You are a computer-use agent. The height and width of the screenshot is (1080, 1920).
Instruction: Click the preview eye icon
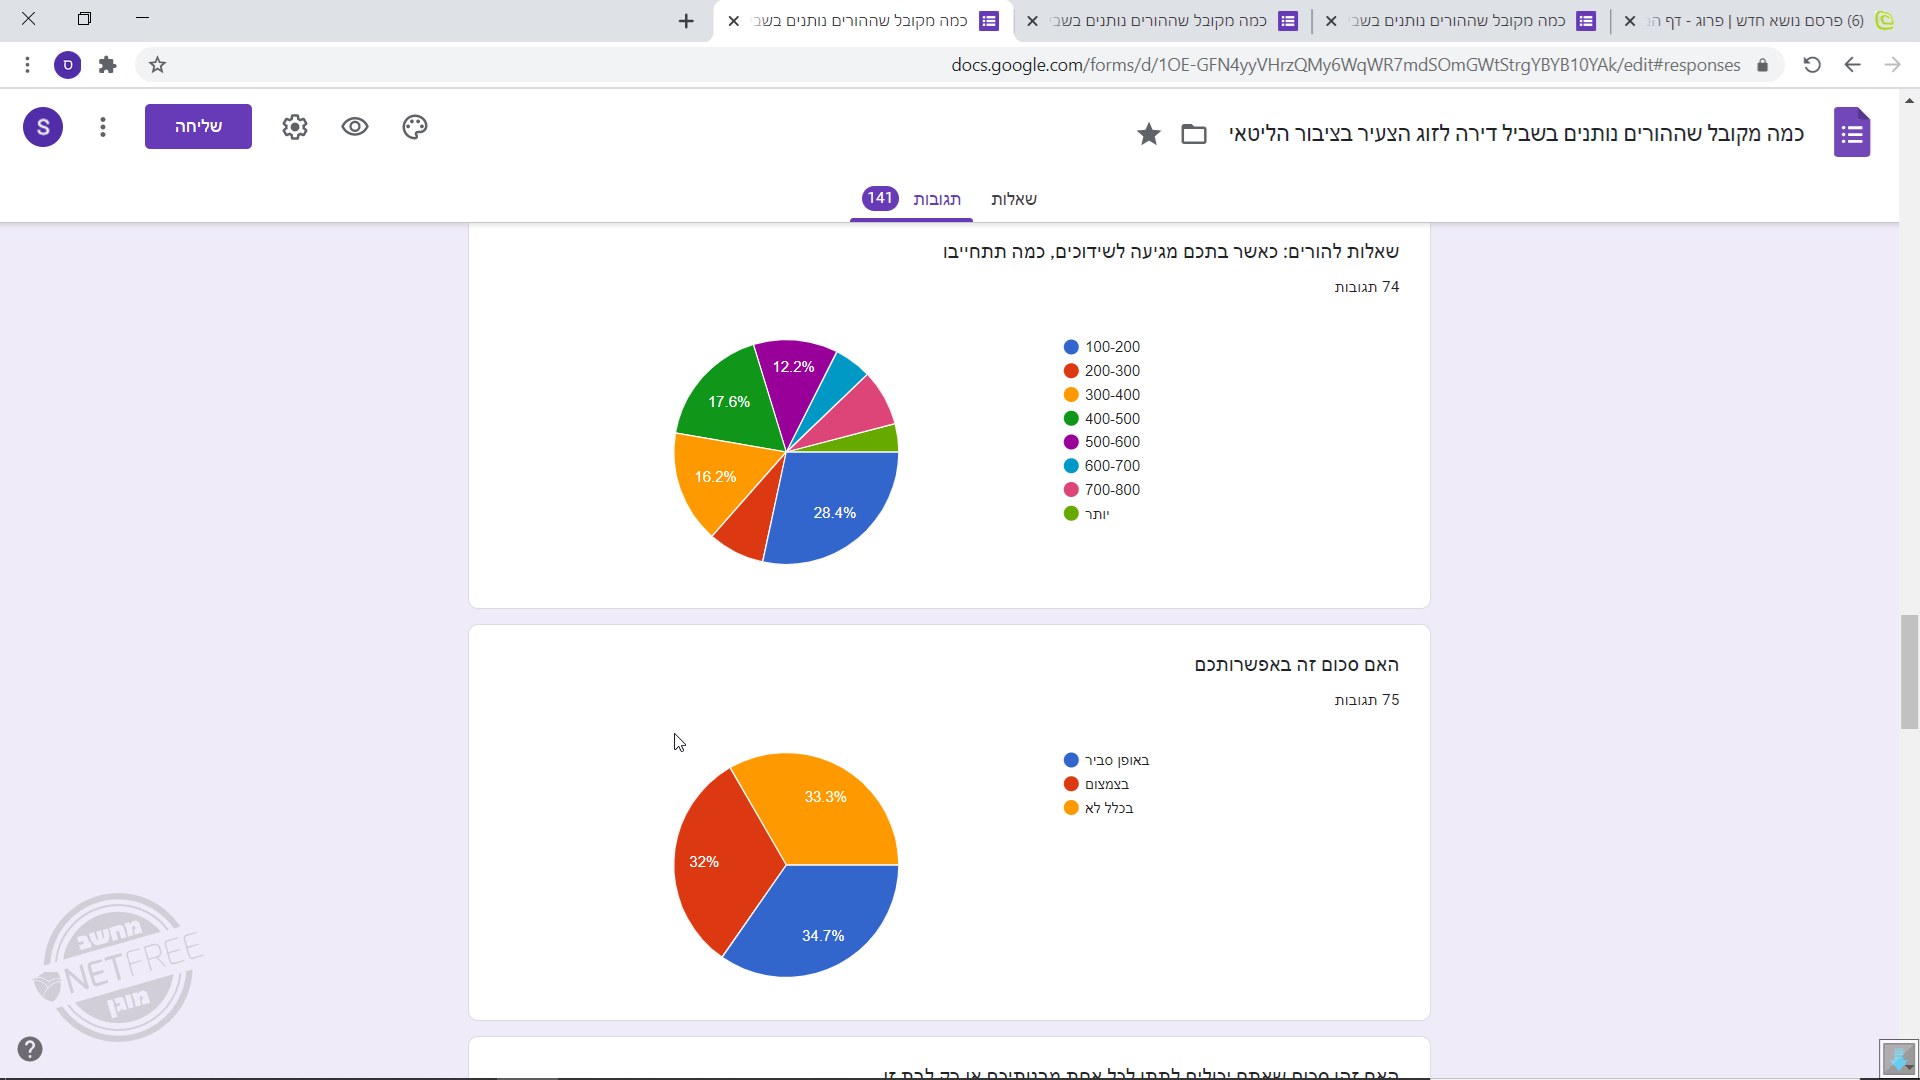355,127
